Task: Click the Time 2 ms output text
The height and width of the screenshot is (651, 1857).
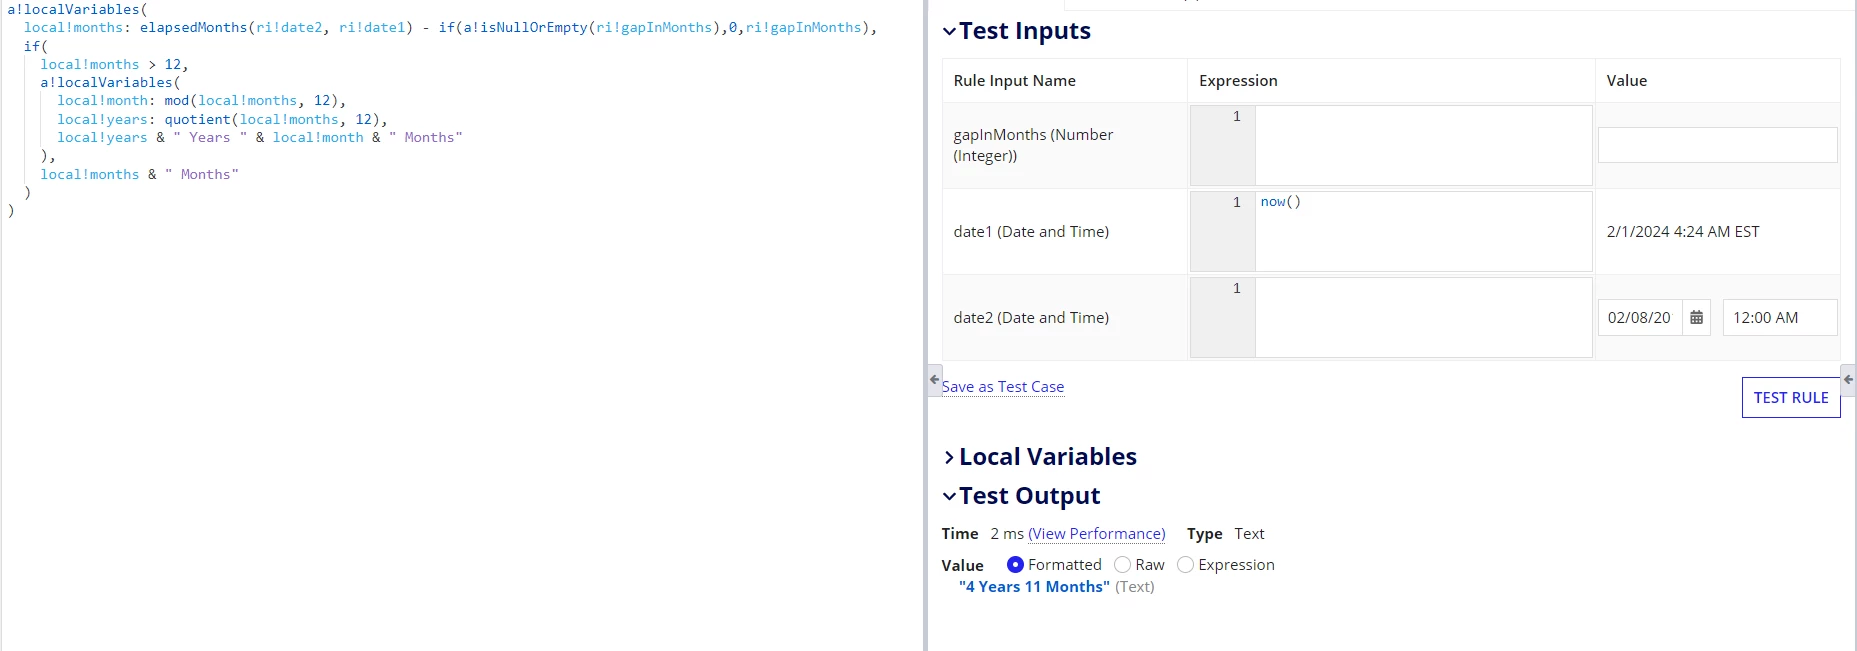Action: point(982,534)
